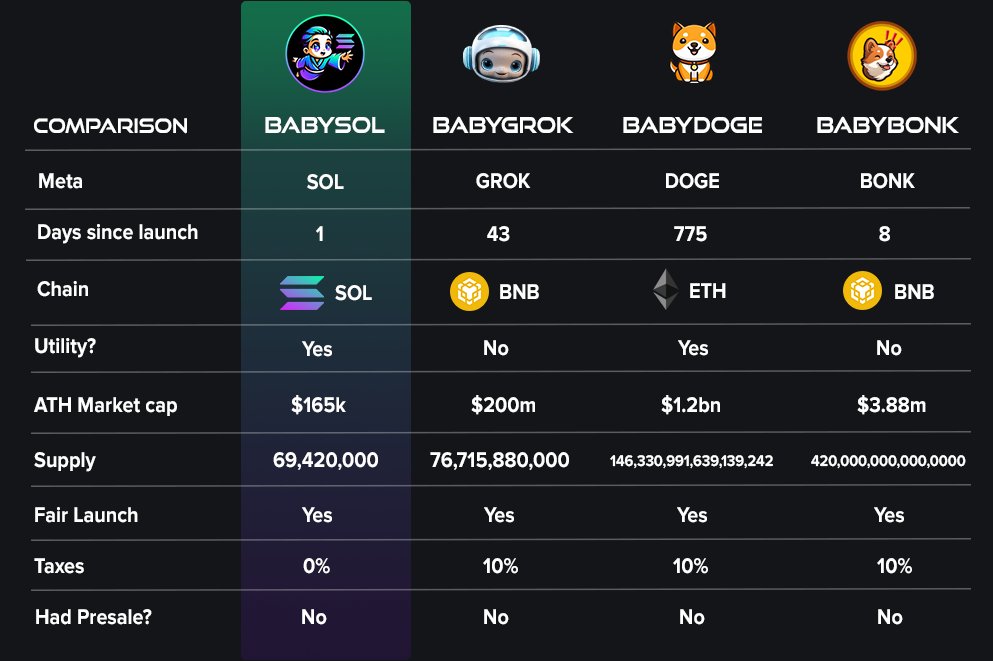This screenshot has height=661, width=993.
Task: Click the BABYSOL wizard mascot logo
Action: pos(325,54)
